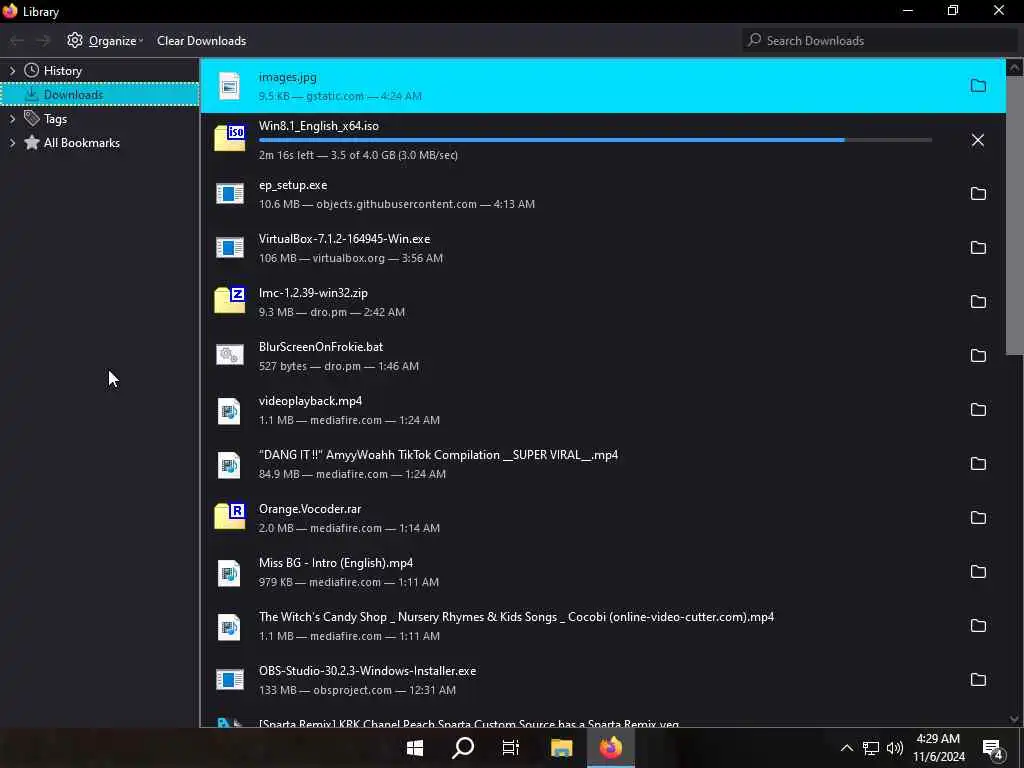The width and height of the screenshot is (1024, 768).
Task: Click Firefox icon in the taskbar
Action: tap(611, 748)
